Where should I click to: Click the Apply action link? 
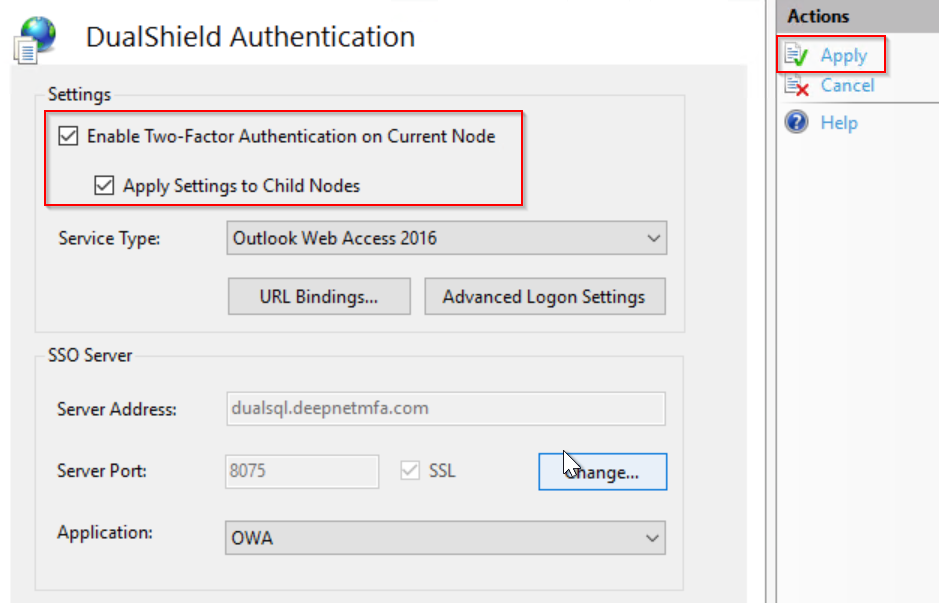coord(844,56)
